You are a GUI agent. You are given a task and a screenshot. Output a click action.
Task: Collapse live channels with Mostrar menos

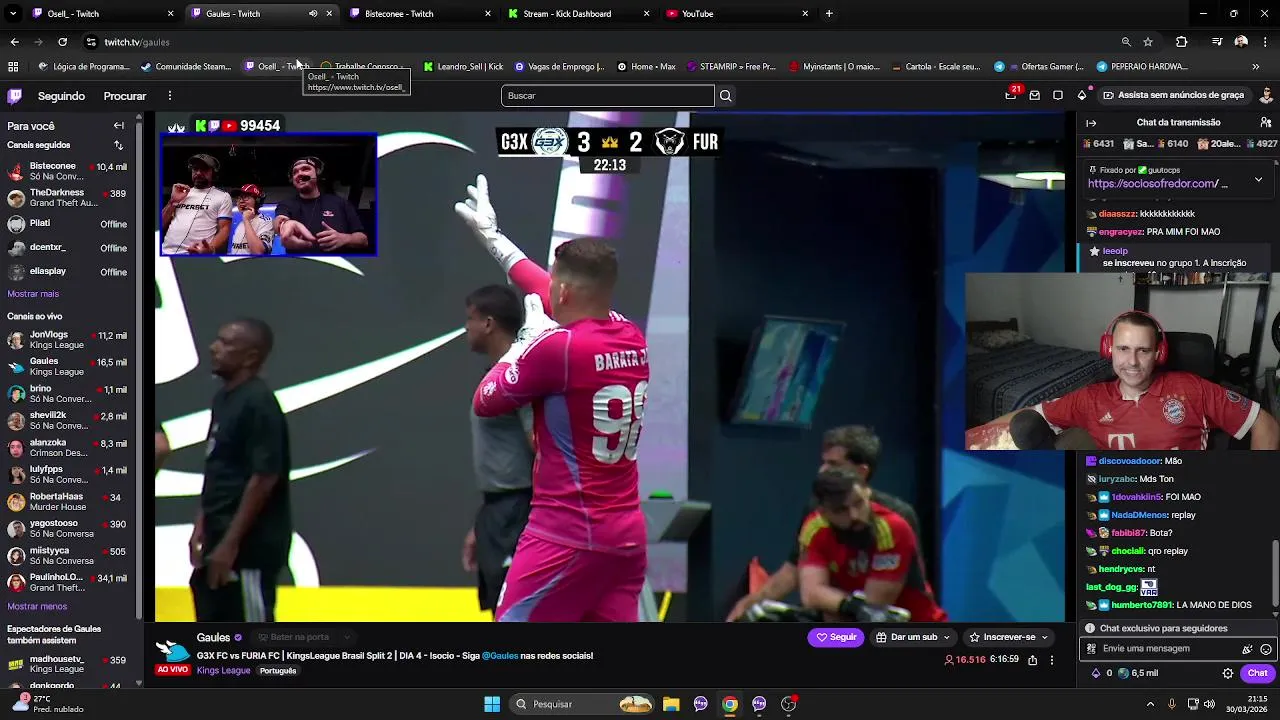click(37, 606)
